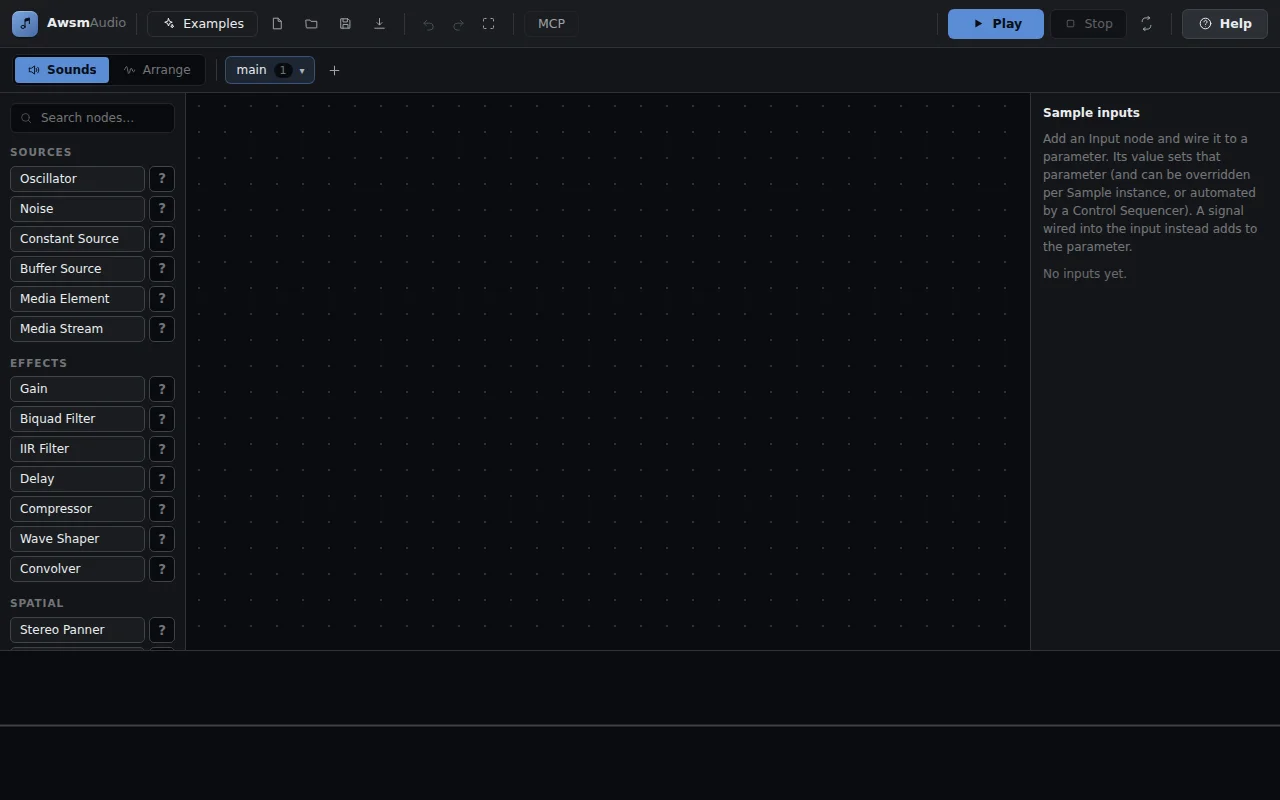Show help for Oscillator node
The image size is (1280, 800).
coord(161,179)
